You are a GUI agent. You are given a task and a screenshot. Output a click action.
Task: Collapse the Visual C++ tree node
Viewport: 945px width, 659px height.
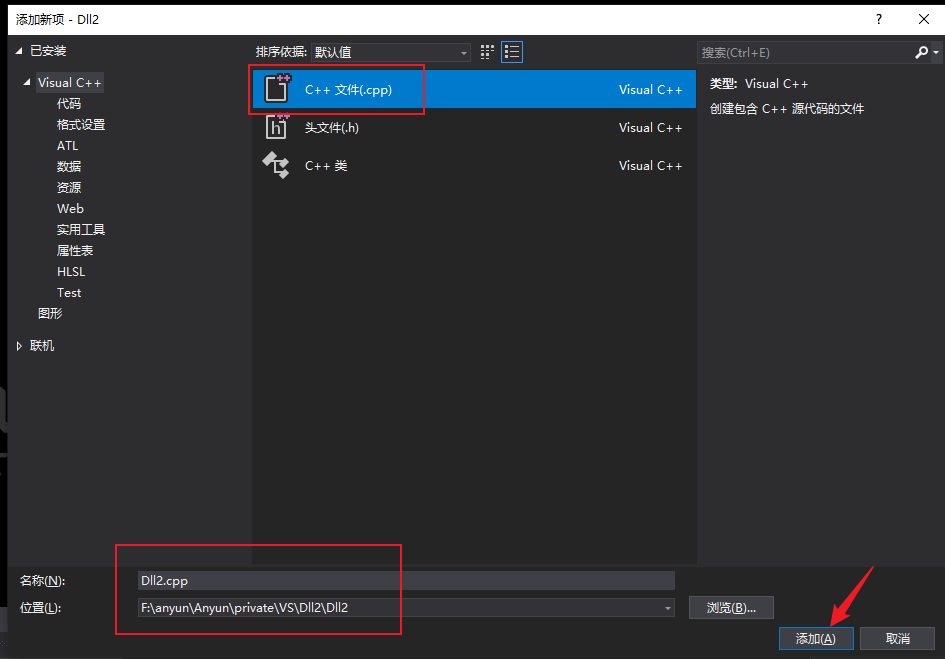27,82
